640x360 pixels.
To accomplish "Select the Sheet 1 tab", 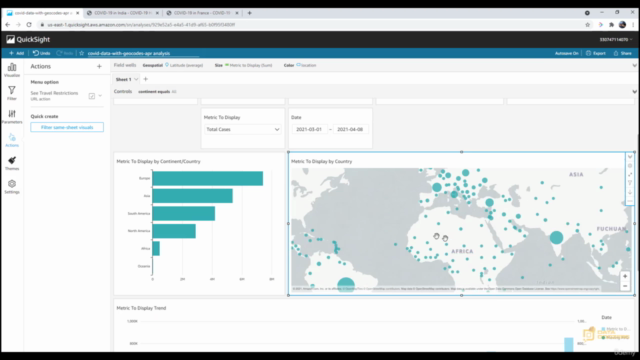I will pos(123,79).
